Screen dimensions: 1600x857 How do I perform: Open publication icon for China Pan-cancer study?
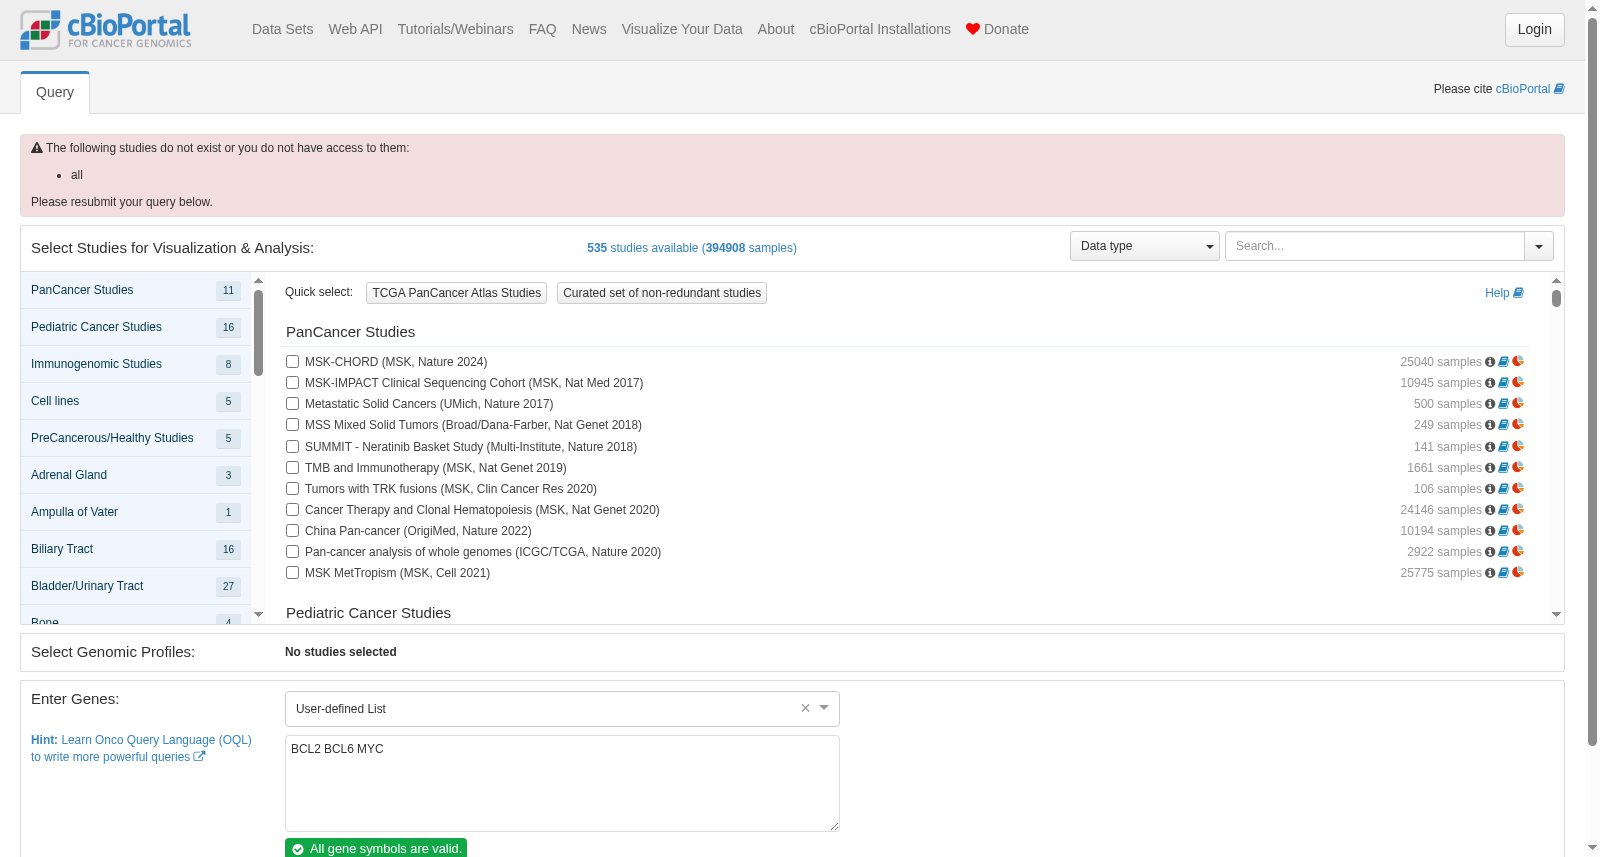1503,531
